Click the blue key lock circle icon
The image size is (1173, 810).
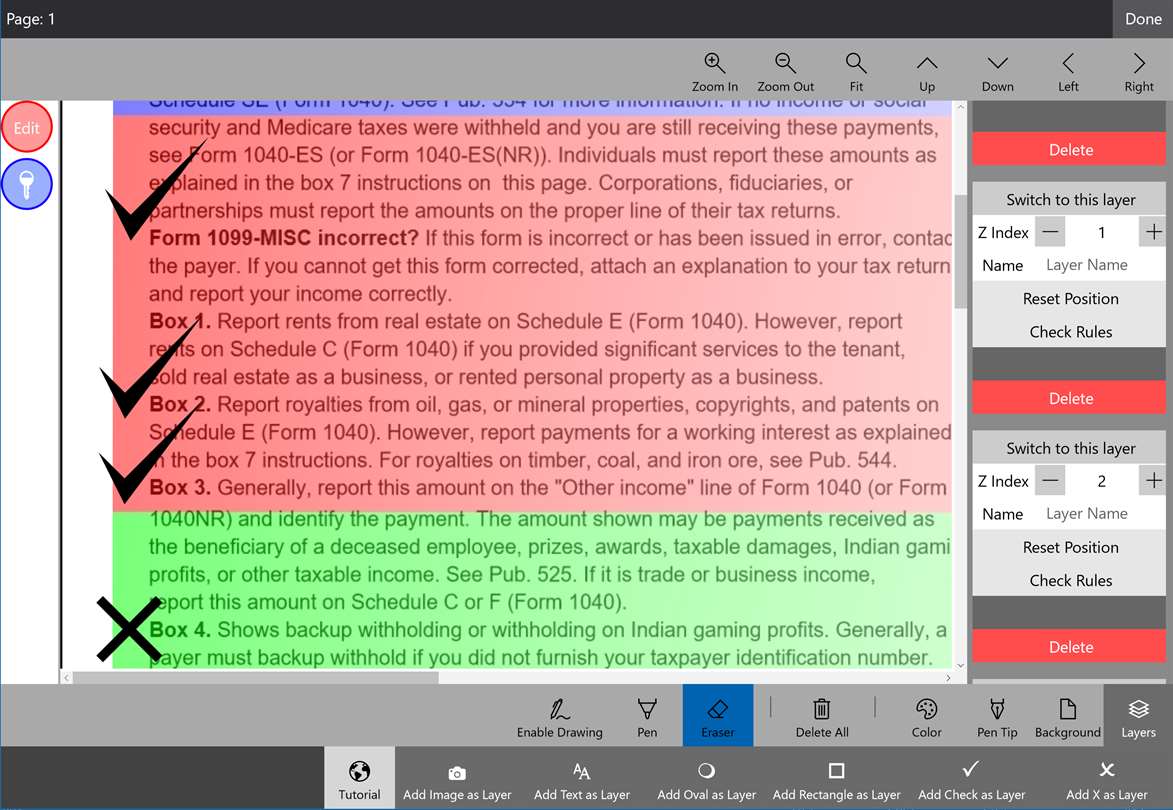point(26,184)
